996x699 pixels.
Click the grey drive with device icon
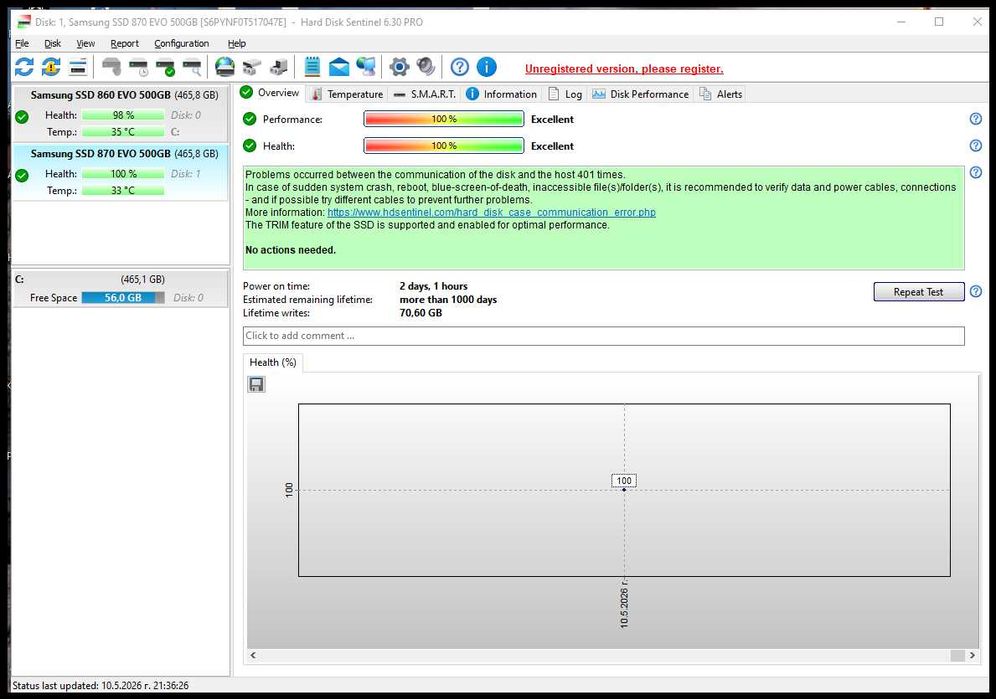pyautogui.click(x=279, y=67)
